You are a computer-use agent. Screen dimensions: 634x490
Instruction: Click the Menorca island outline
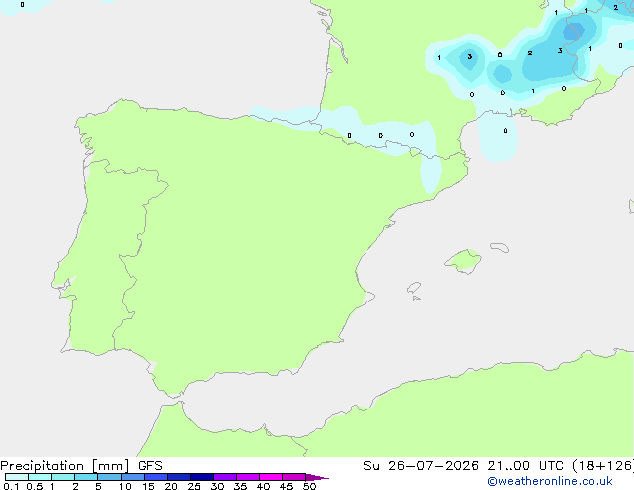coord(500,247)
